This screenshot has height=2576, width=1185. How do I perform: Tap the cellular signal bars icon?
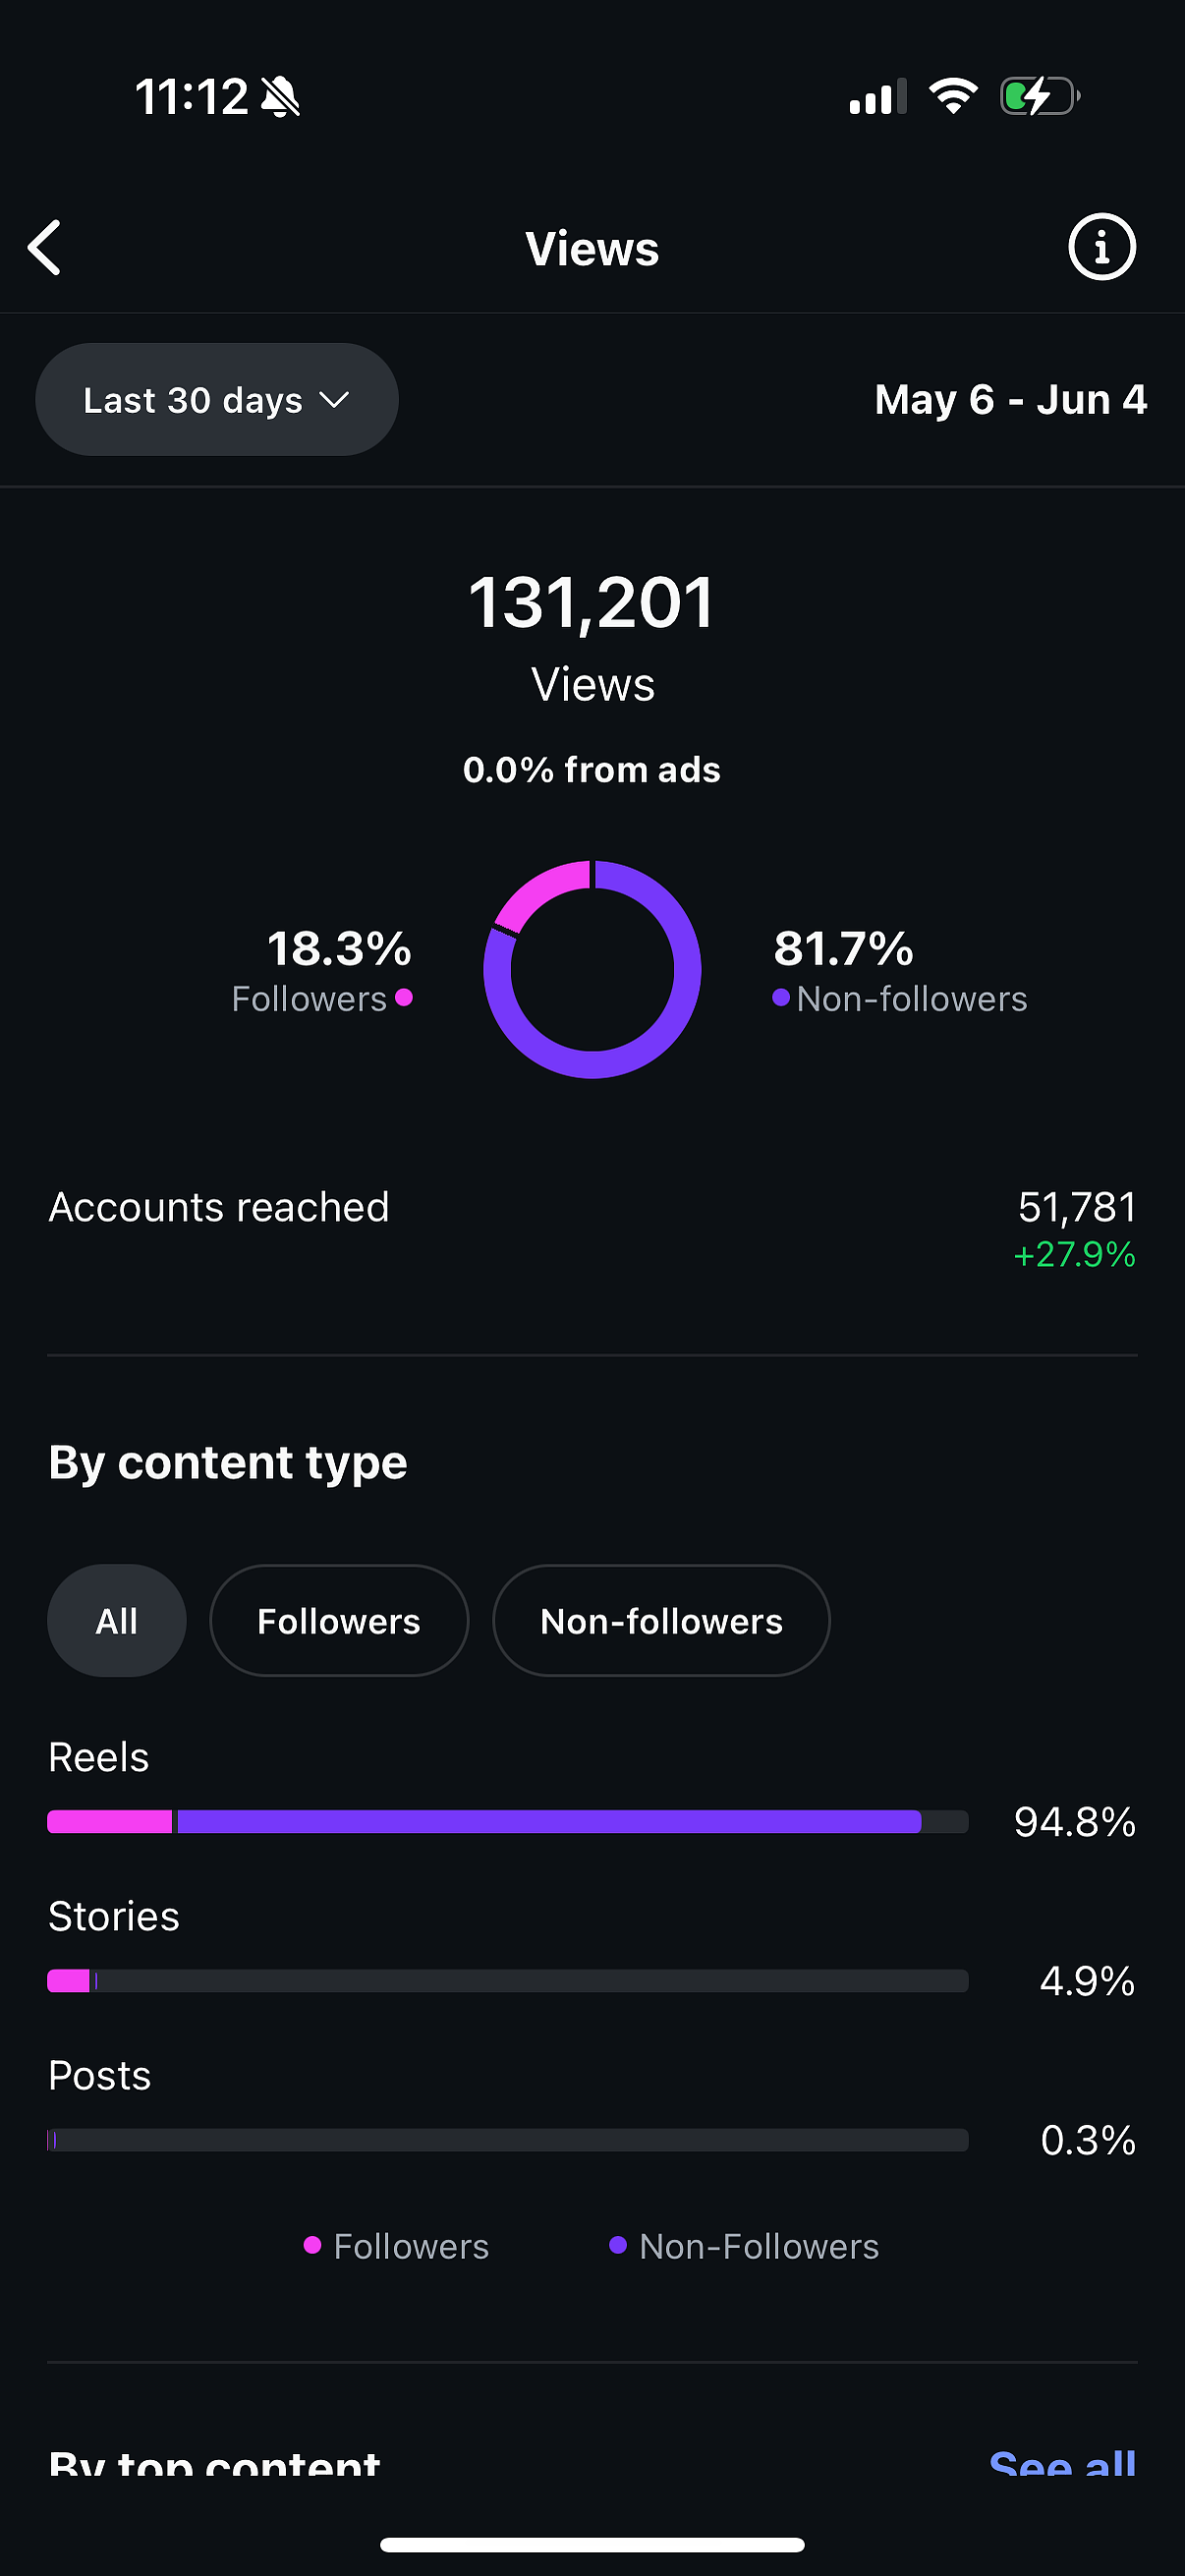877,96
